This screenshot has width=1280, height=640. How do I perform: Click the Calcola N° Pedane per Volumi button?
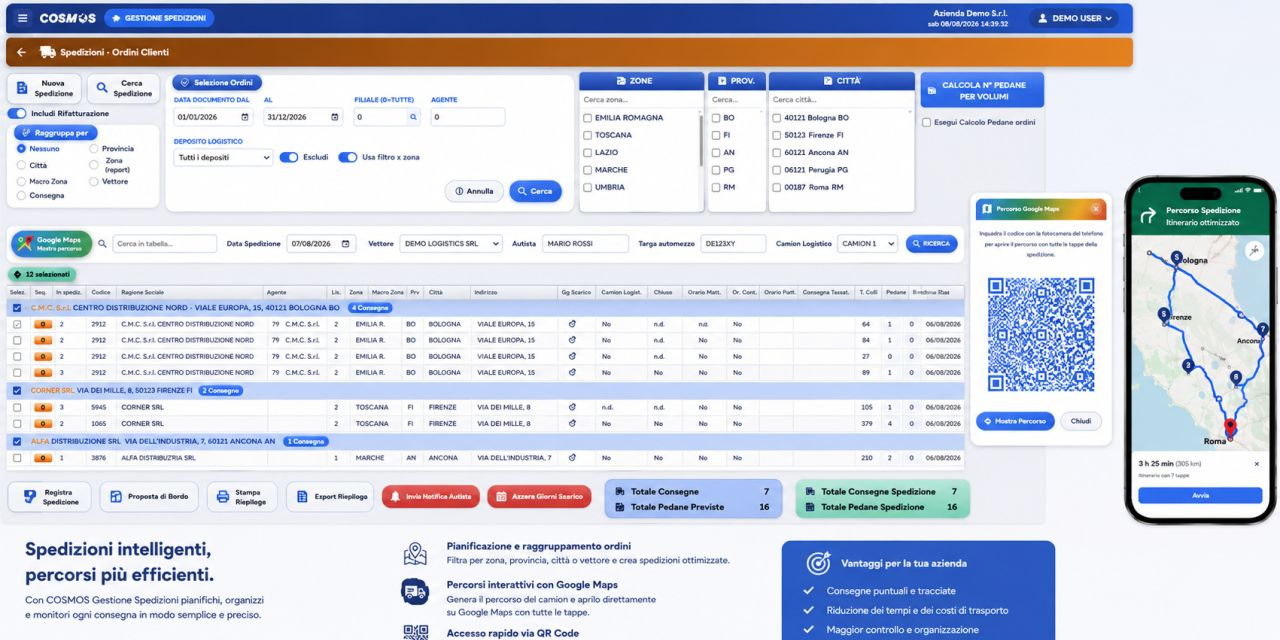pyautogui.click(x=982, y=90)
